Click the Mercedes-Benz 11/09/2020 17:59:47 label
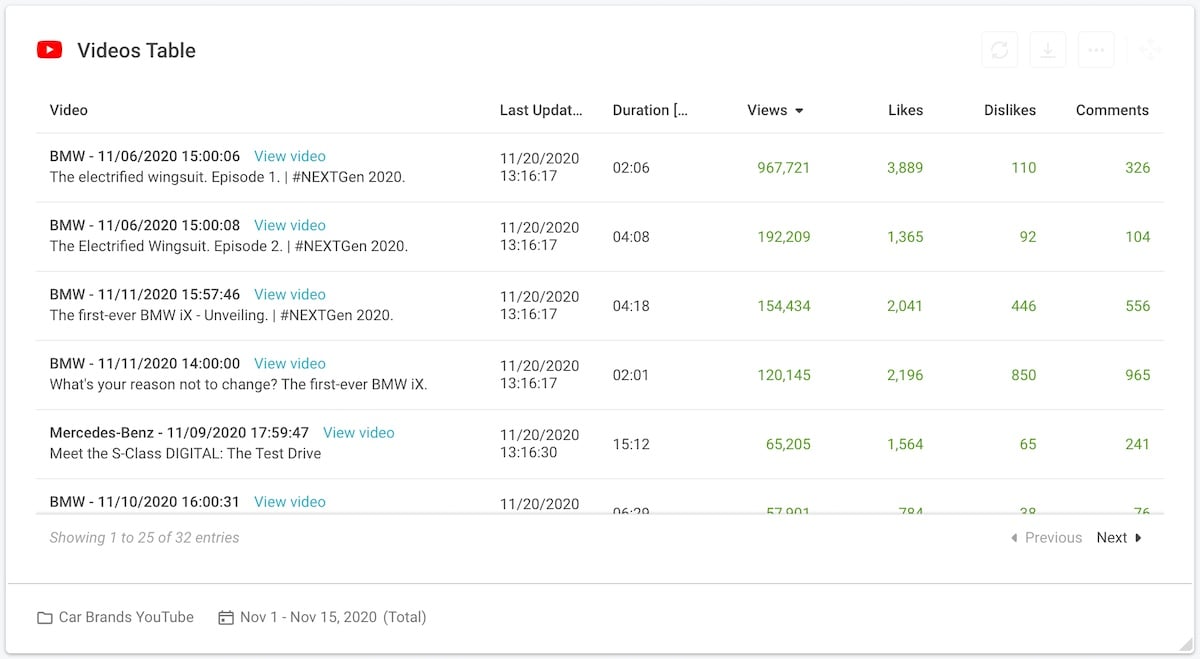 pyautogui.click(x=179, y=432)
